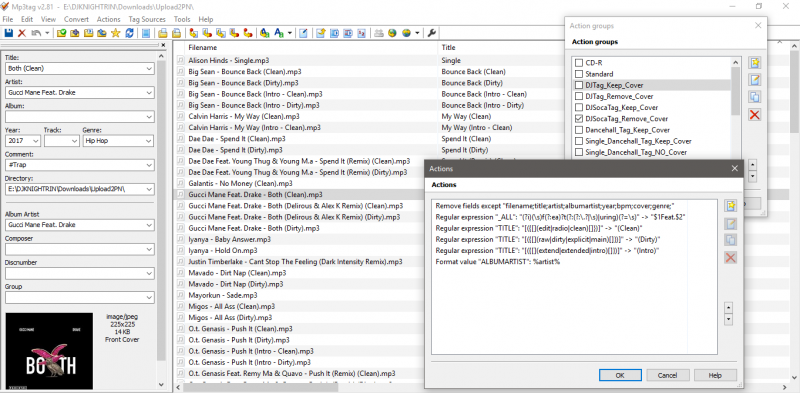Select file Mayorkun - Sade.mp3
This screenshot has height=393, width=800.
click(x=223, y=296)
